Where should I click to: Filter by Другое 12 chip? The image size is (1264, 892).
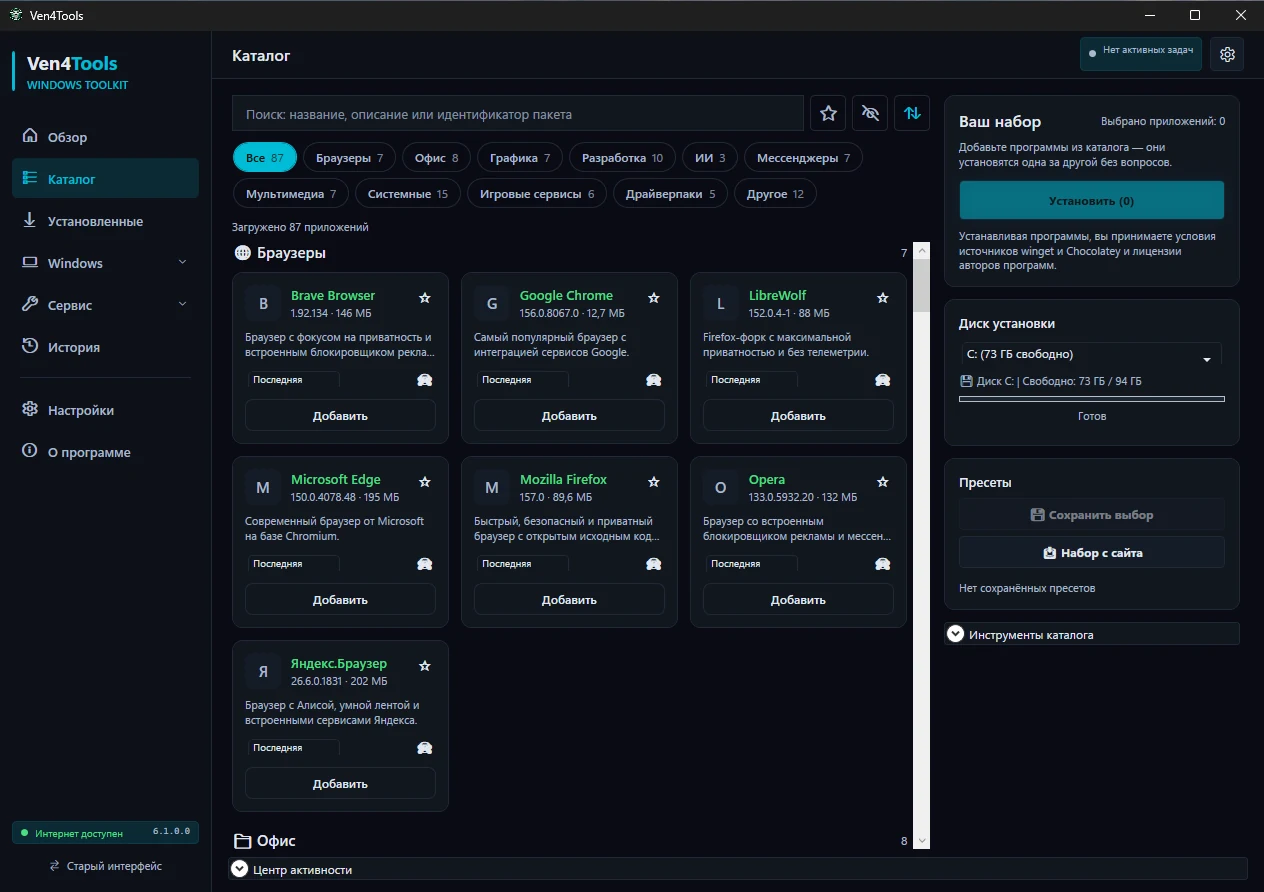pos(775,194)
